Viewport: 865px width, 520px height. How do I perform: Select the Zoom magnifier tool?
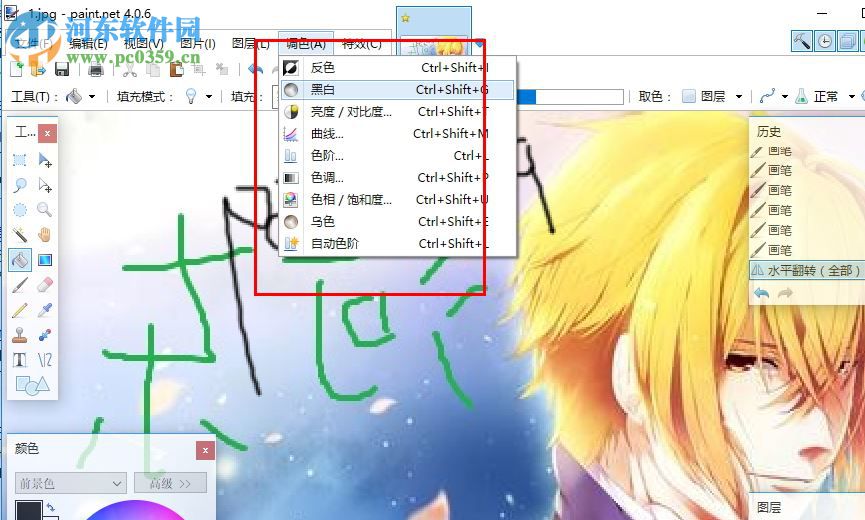tap(45, 210)
